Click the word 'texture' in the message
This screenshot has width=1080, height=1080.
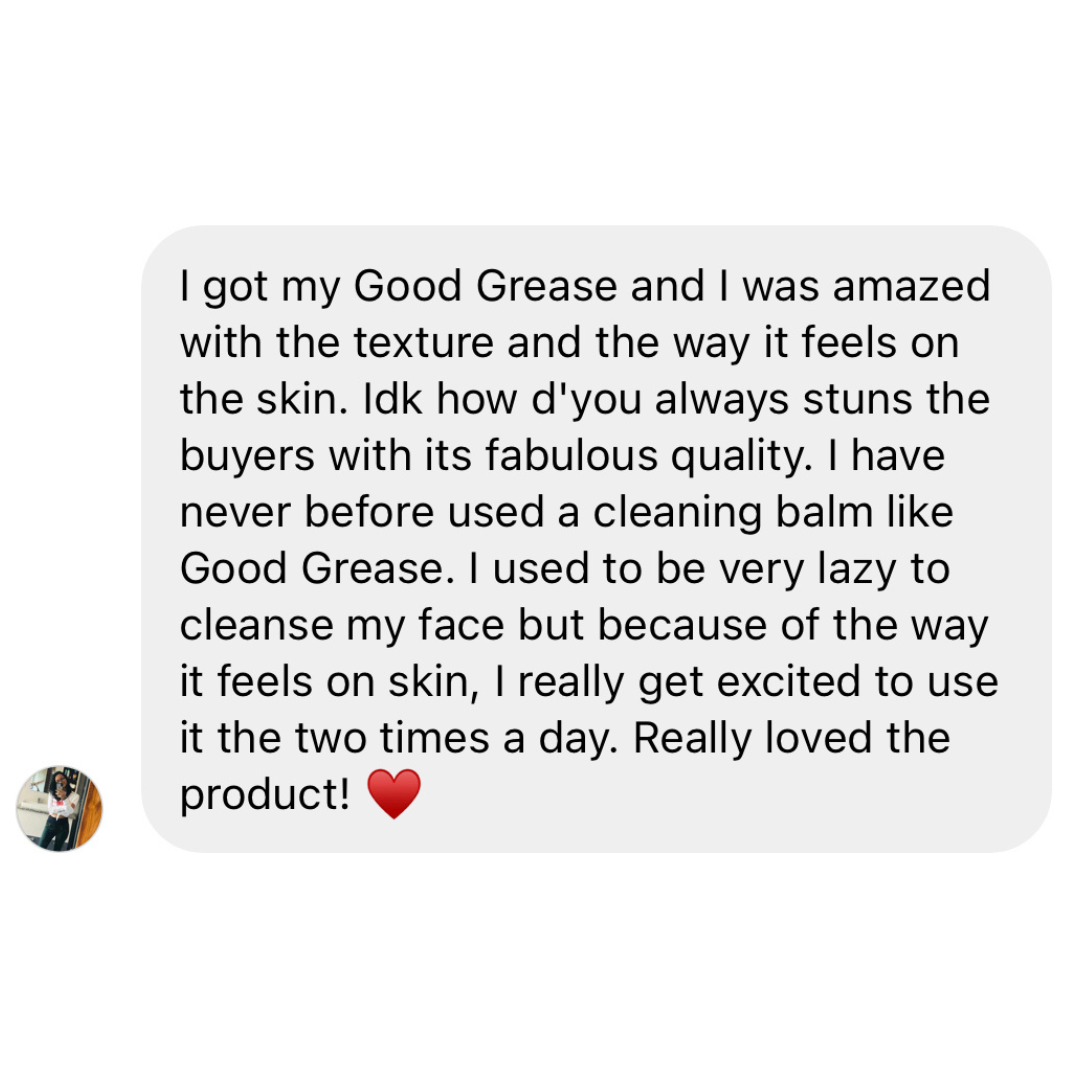coord(424,343)
